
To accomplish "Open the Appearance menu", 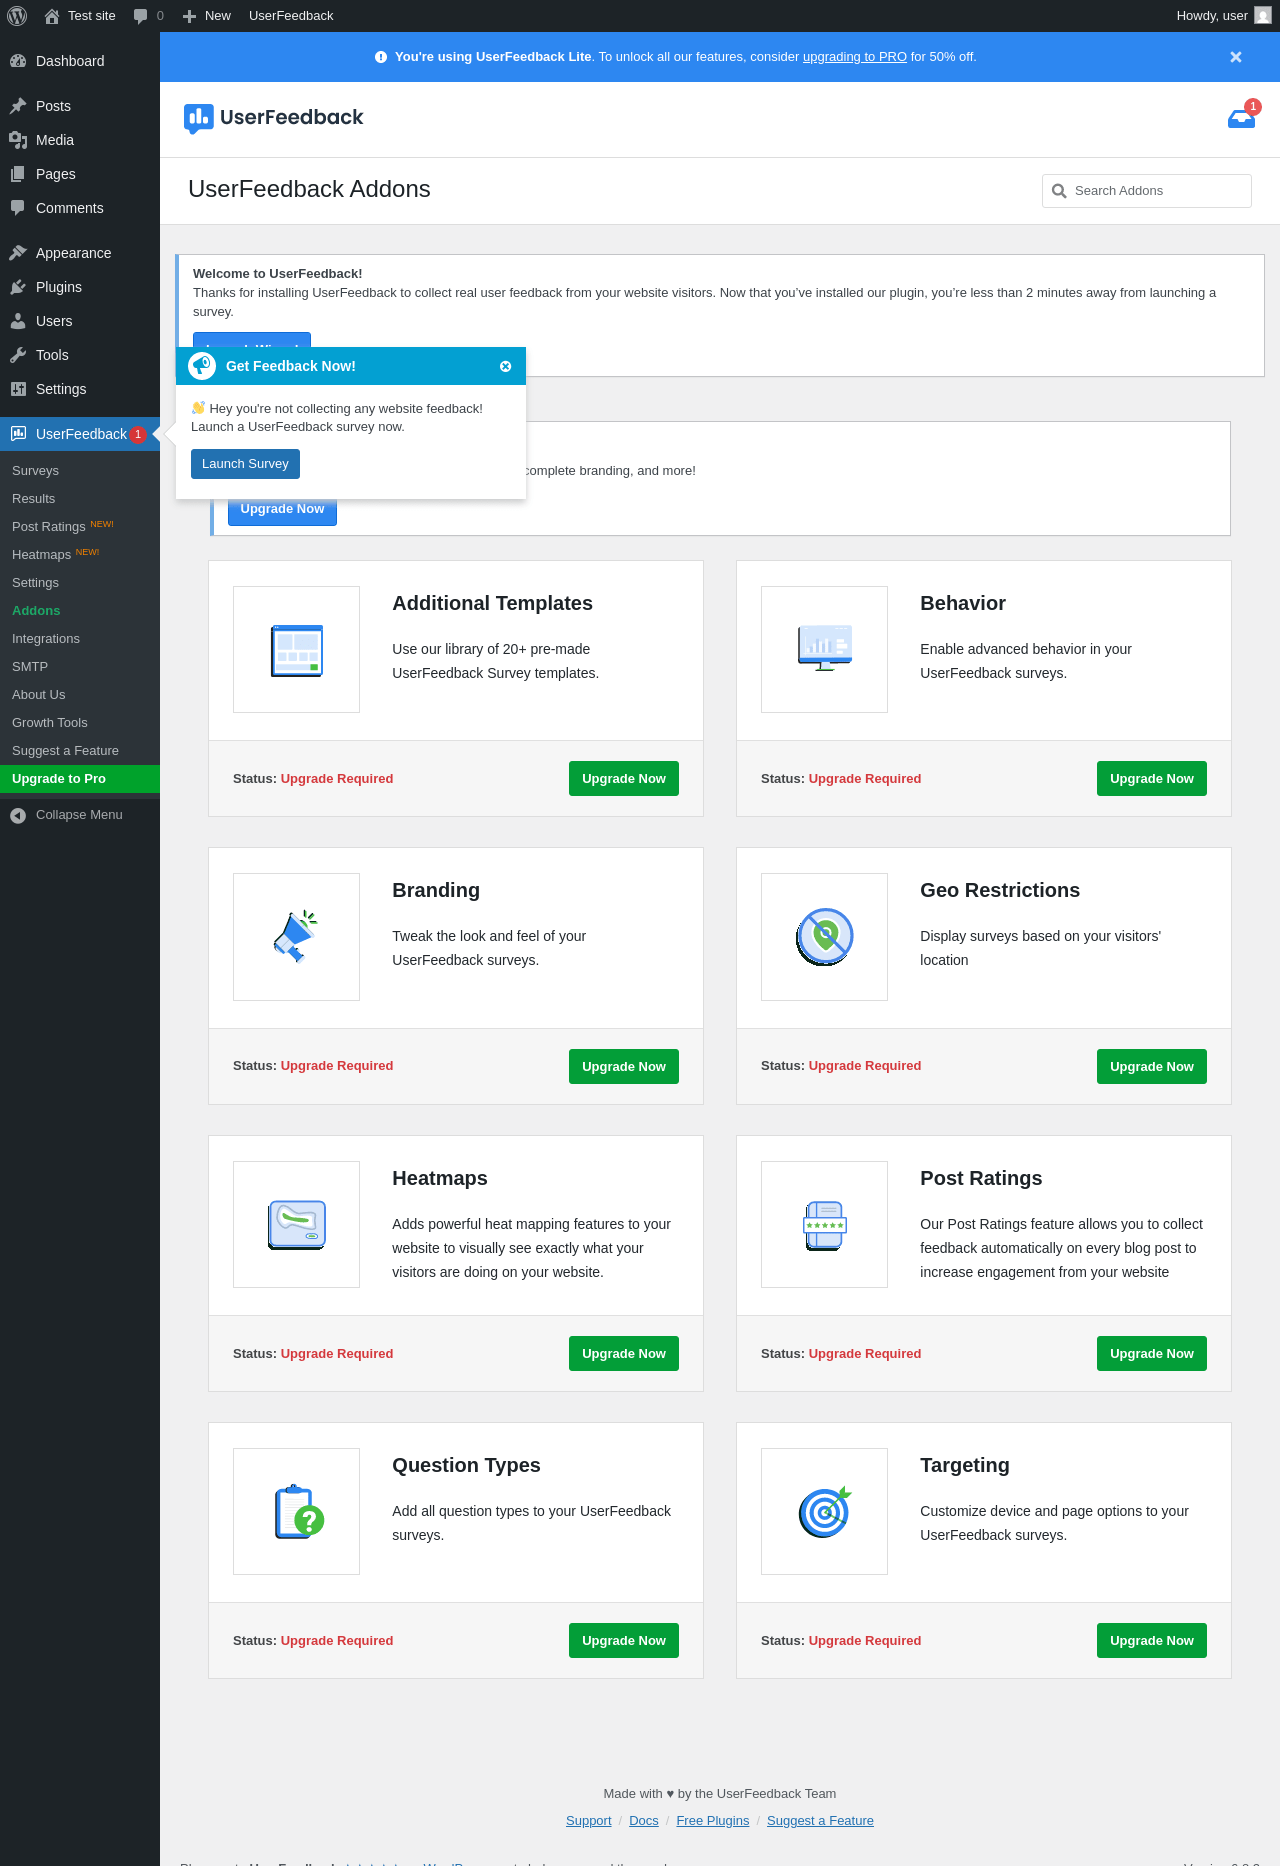I will click(x=80, y=253).
